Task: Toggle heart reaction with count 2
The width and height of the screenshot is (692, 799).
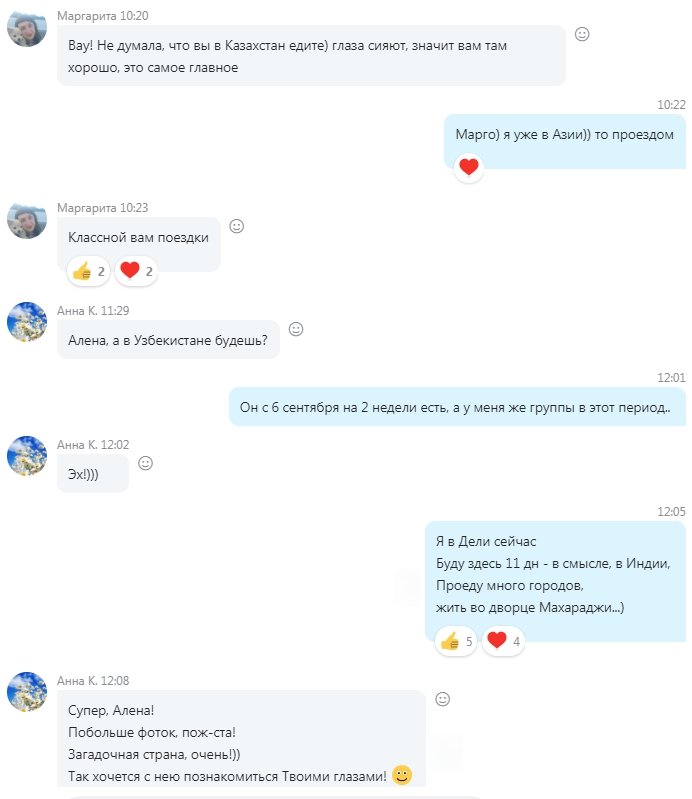Action: coord(136,271)
